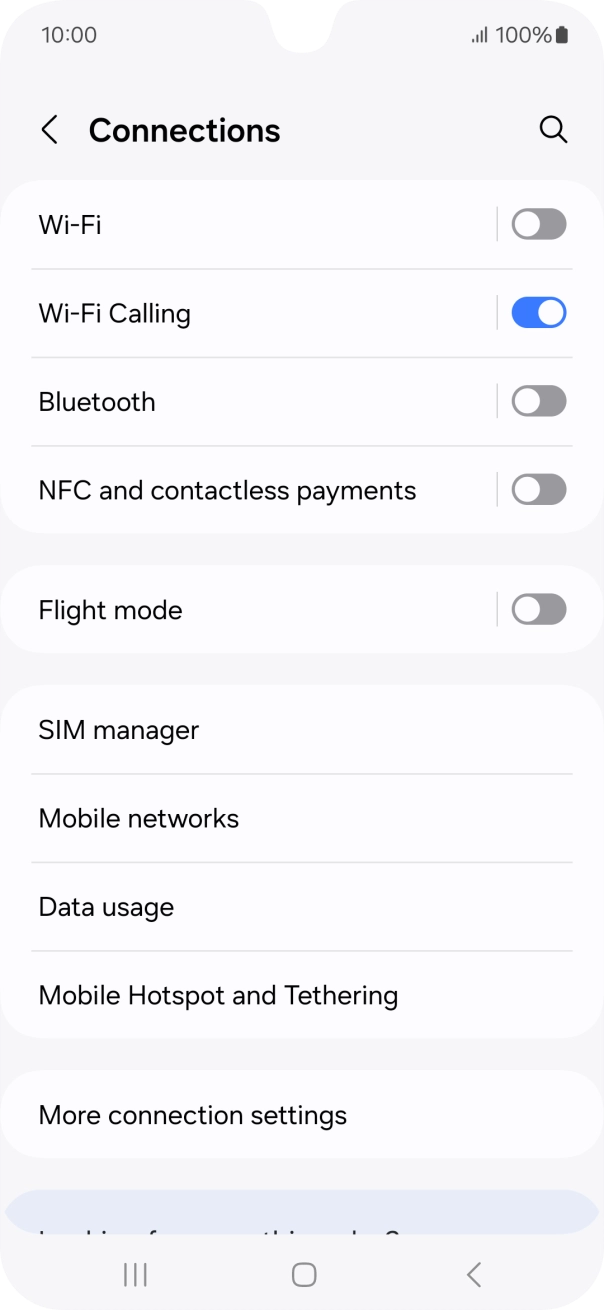Open Mobile Hotspot and Tethering
Image resolution: width=604 pixels, height=1310 pixels.
coord(218,995)
